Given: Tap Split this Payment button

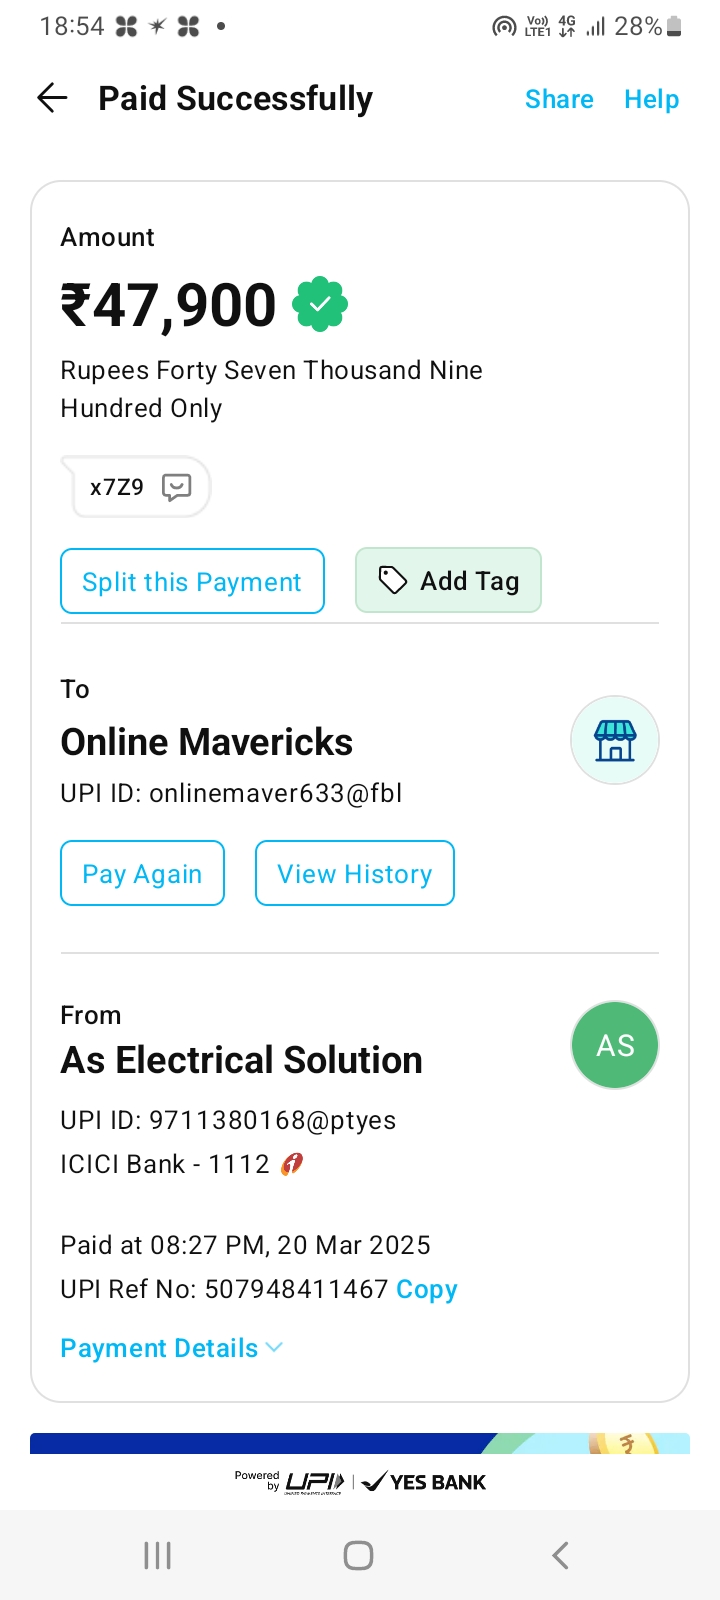Looking at the screenshot, I should [x=192, y=581].
